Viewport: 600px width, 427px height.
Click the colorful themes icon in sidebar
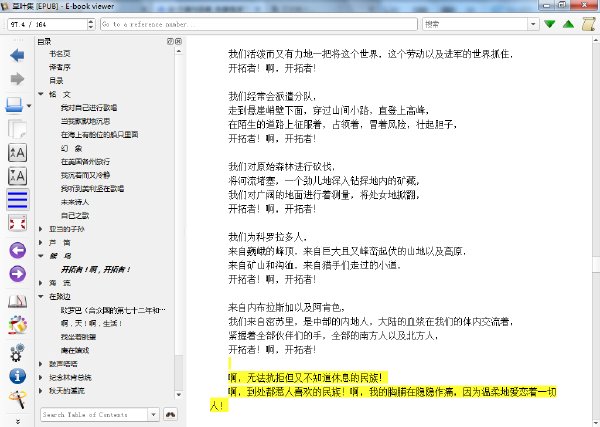(17, 325)
